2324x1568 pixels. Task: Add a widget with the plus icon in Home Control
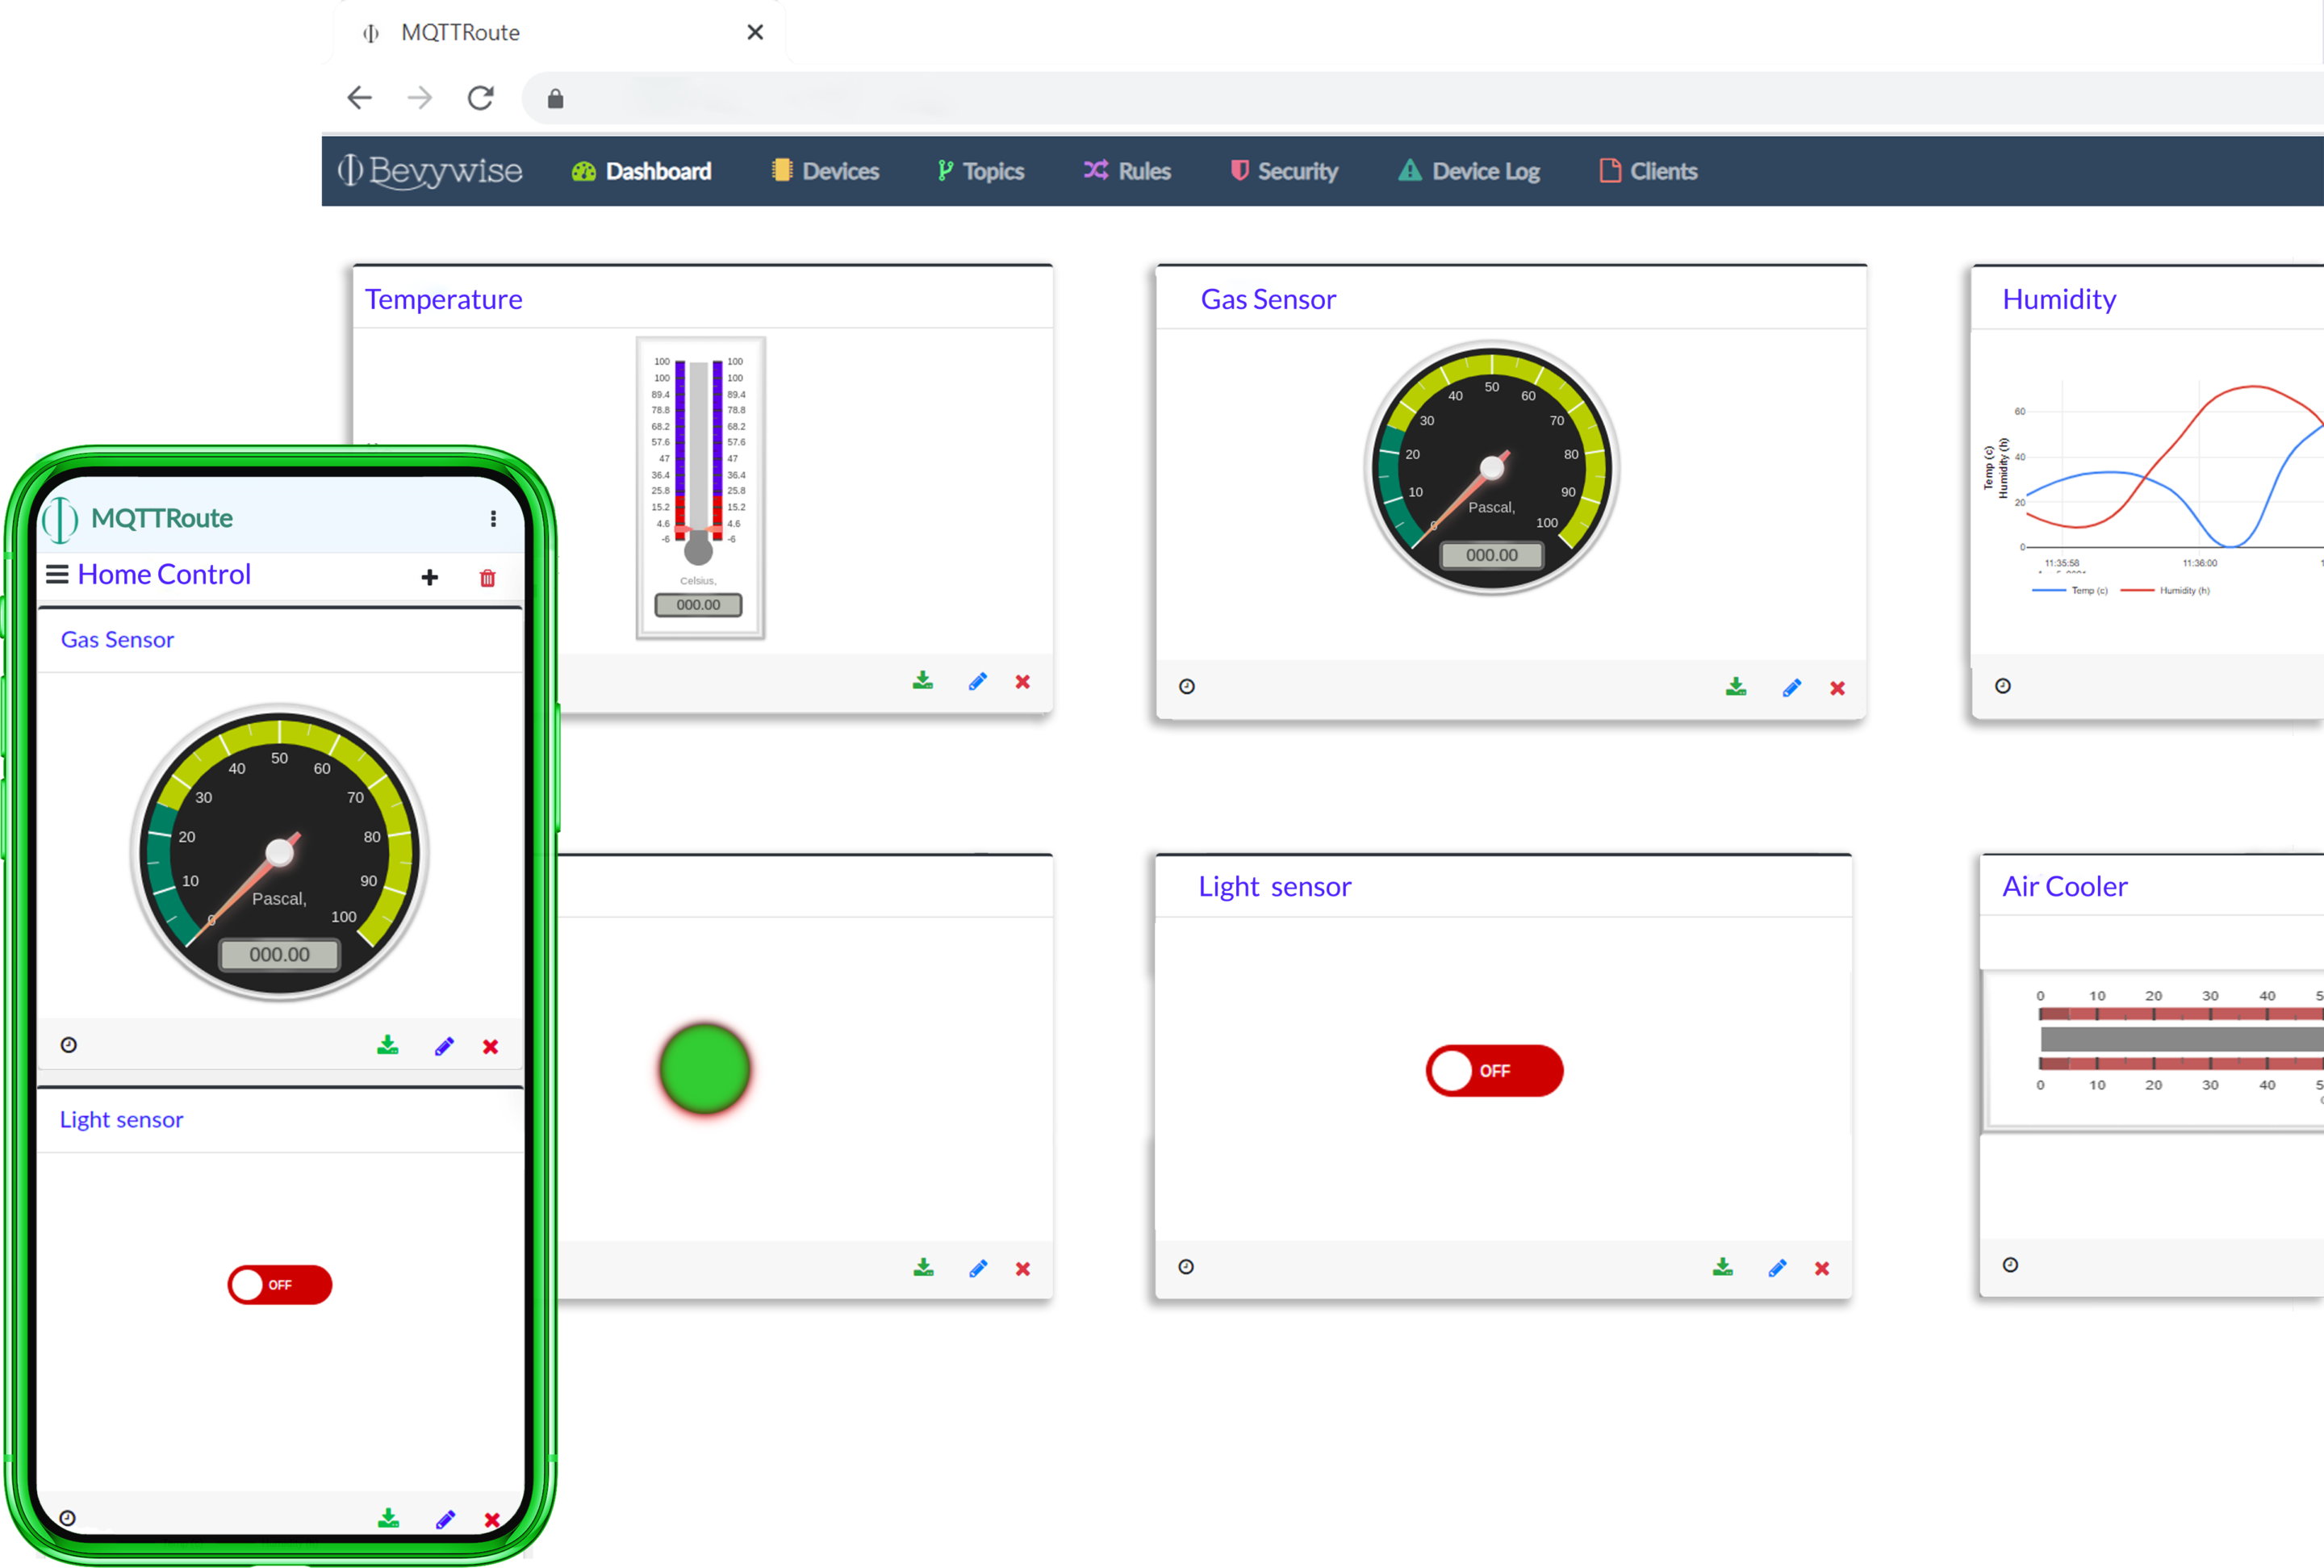click(430, 577)
